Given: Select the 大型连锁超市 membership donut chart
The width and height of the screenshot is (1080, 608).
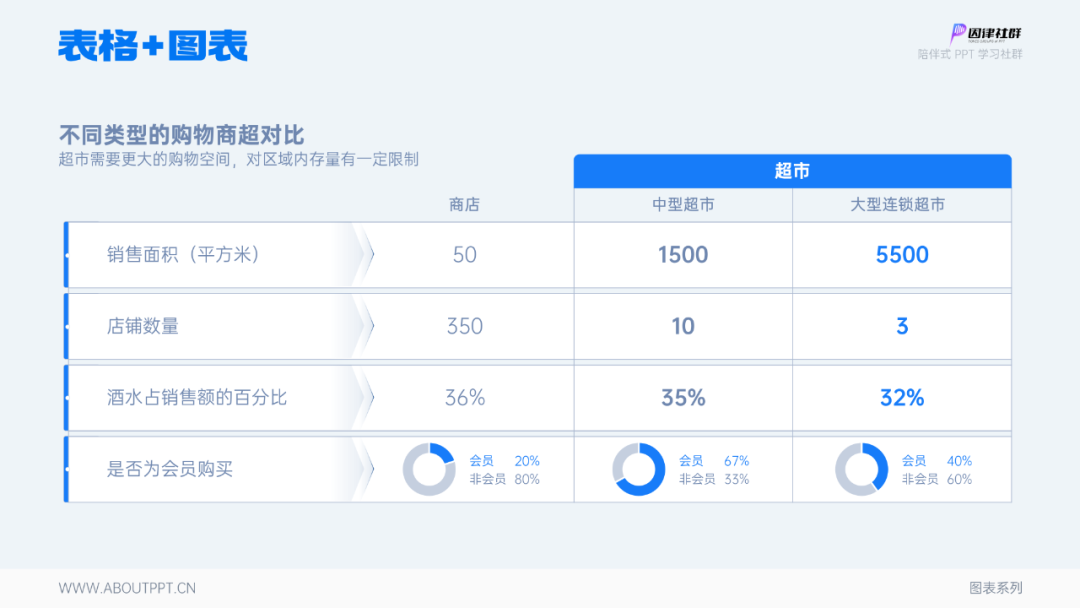Looking at the screenshot, I should [x=862, y=470].
